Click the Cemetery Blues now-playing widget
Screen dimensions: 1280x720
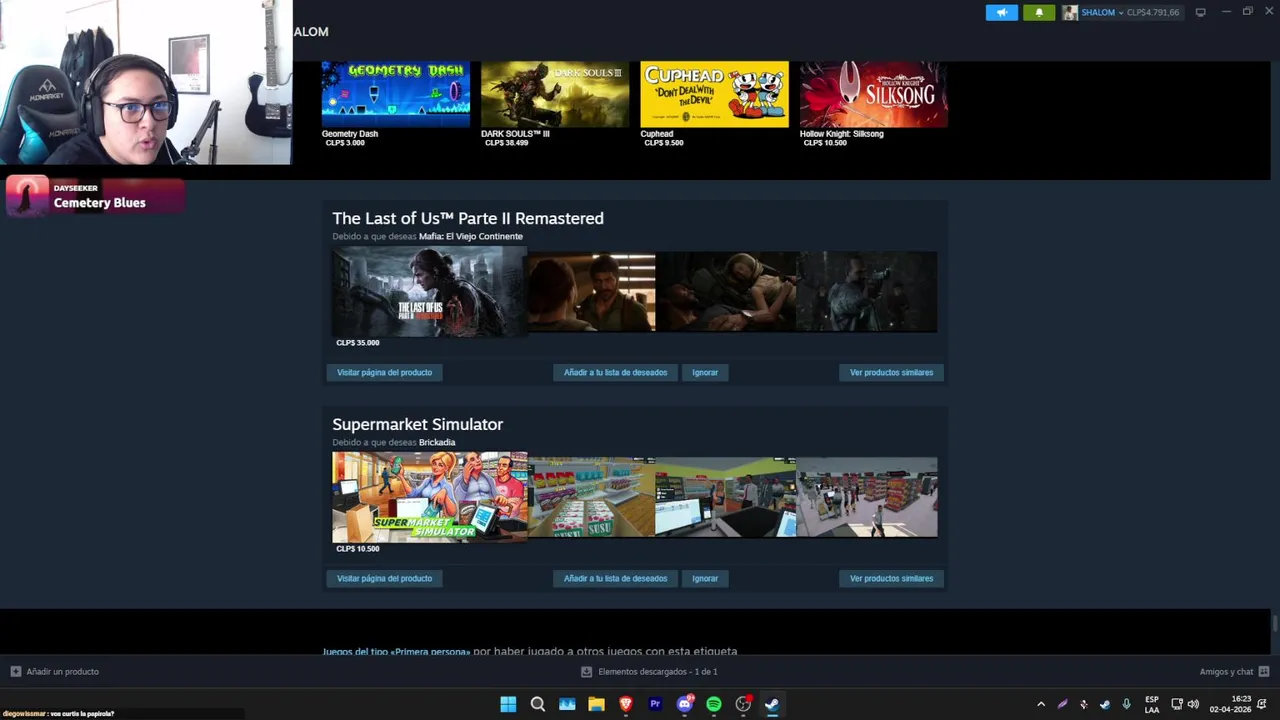point(95,196)
